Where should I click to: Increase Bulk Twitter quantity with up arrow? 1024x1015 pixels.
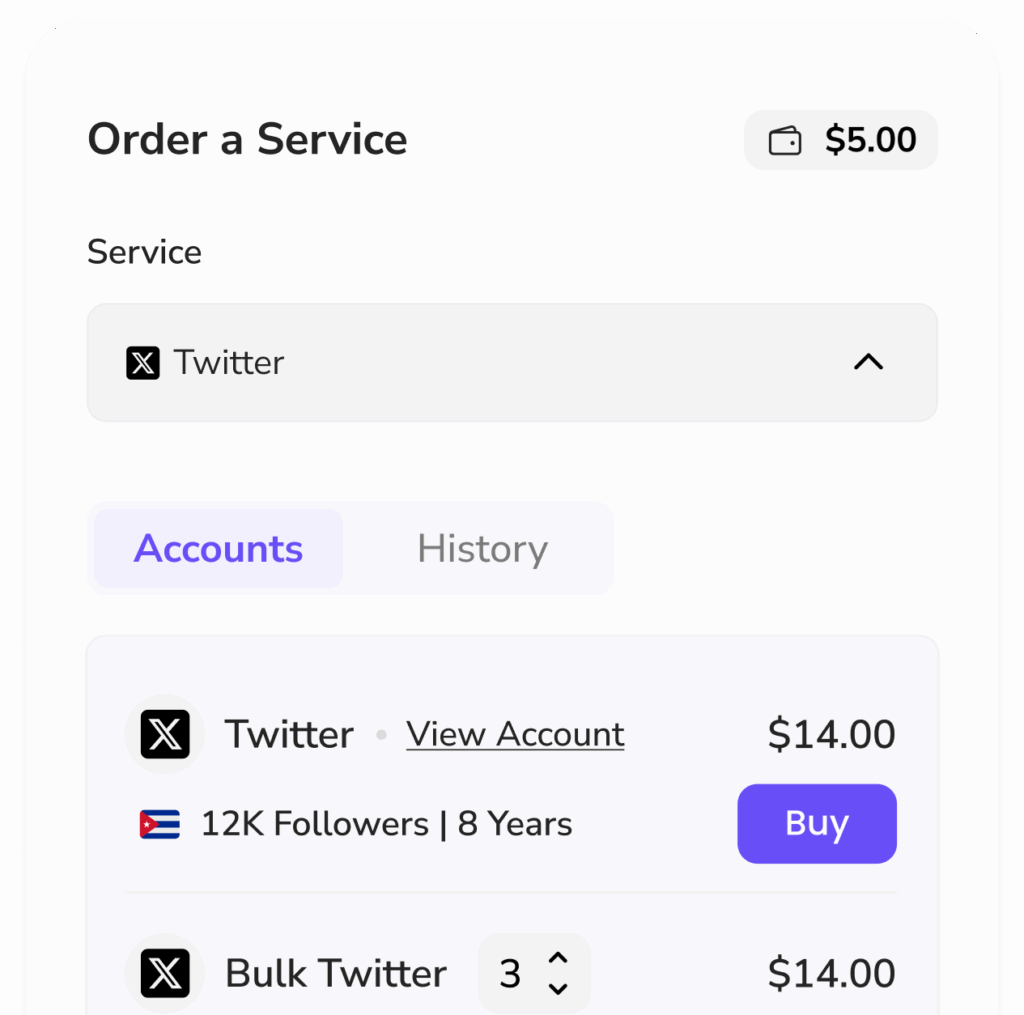click(x=558, y=958)
